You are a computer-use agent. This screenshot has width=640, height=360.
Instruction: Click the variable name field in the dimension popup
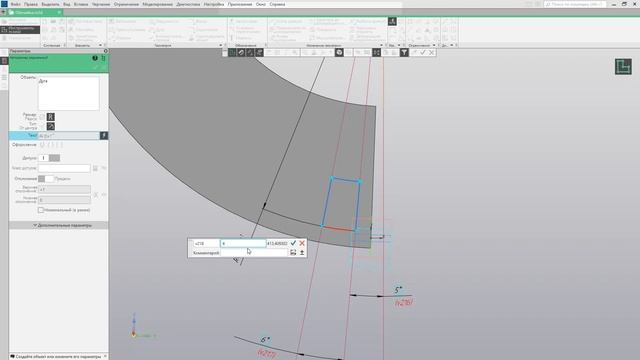[206, 243]
